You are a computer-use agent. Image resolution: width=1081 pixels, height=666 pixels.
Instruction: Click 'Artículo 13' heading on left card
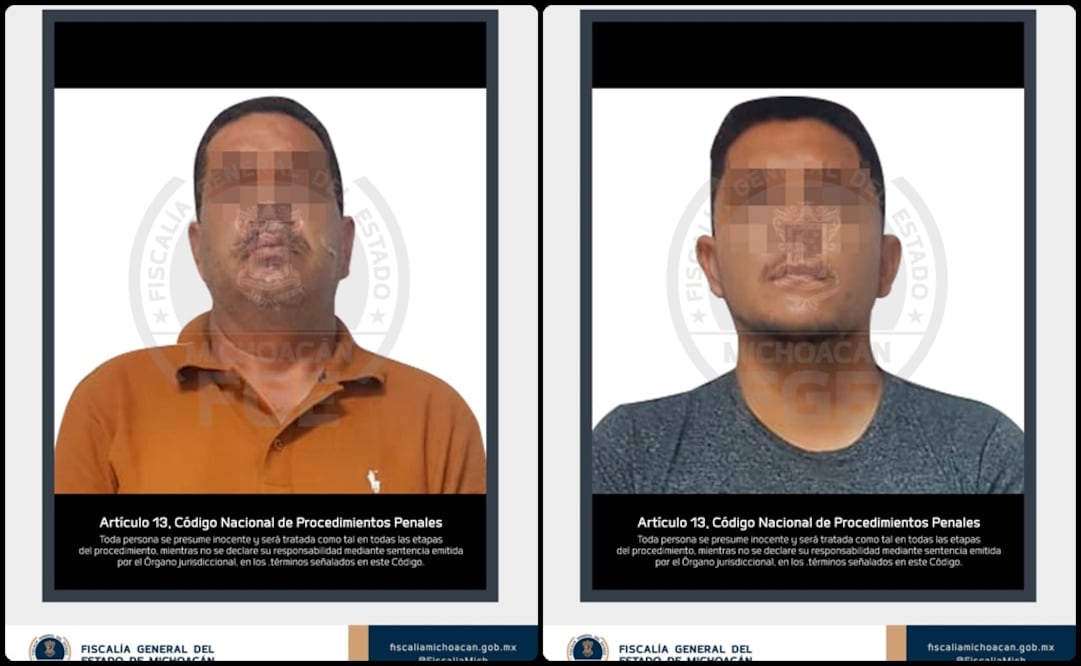pos(270,522)
